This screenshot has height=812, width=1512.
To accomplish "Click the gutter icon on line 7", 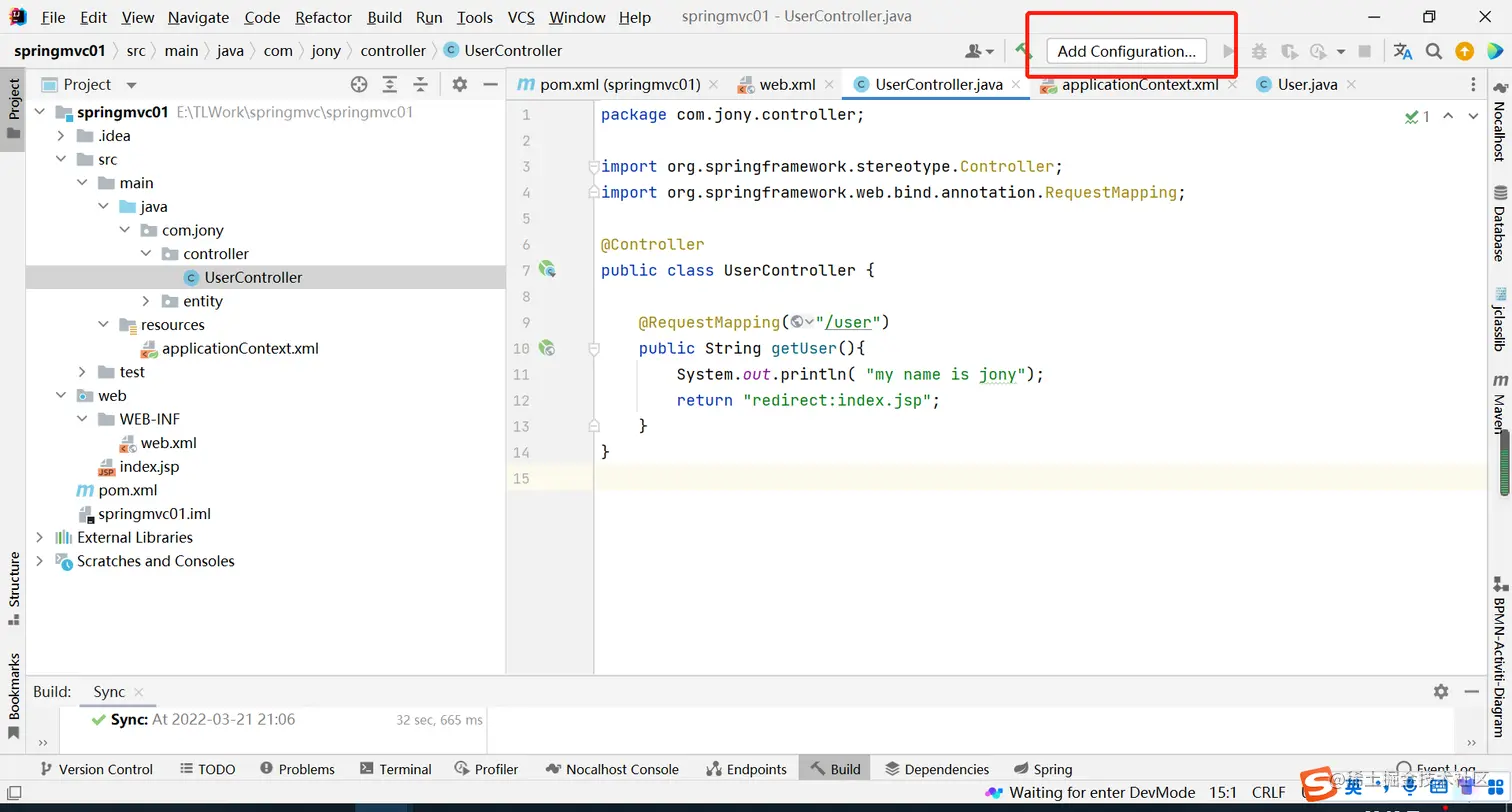I will click(x=547, y=269).
